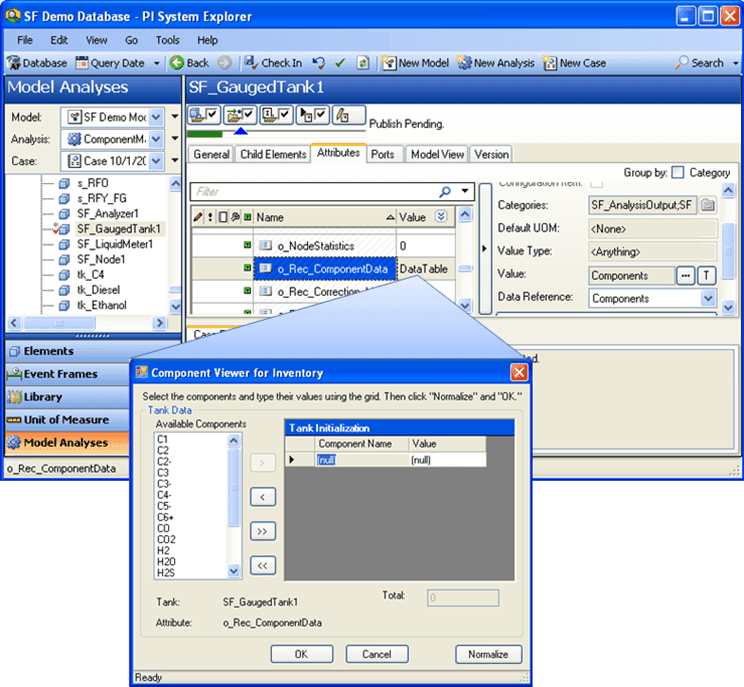744x687 pixels.
Task: Open the Go menu
Action: [x=131, y=40]
